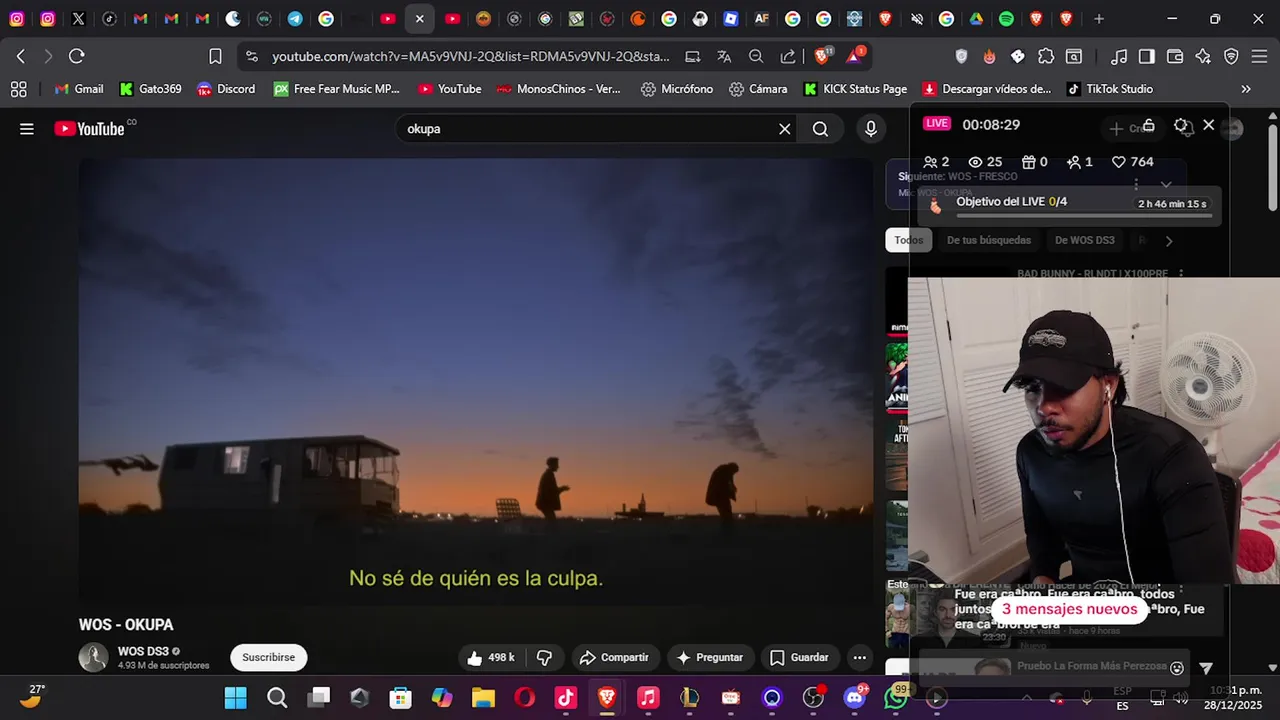
Task: Share the video via Compartir
Action: pyautogui.click(x=615, y=658)
